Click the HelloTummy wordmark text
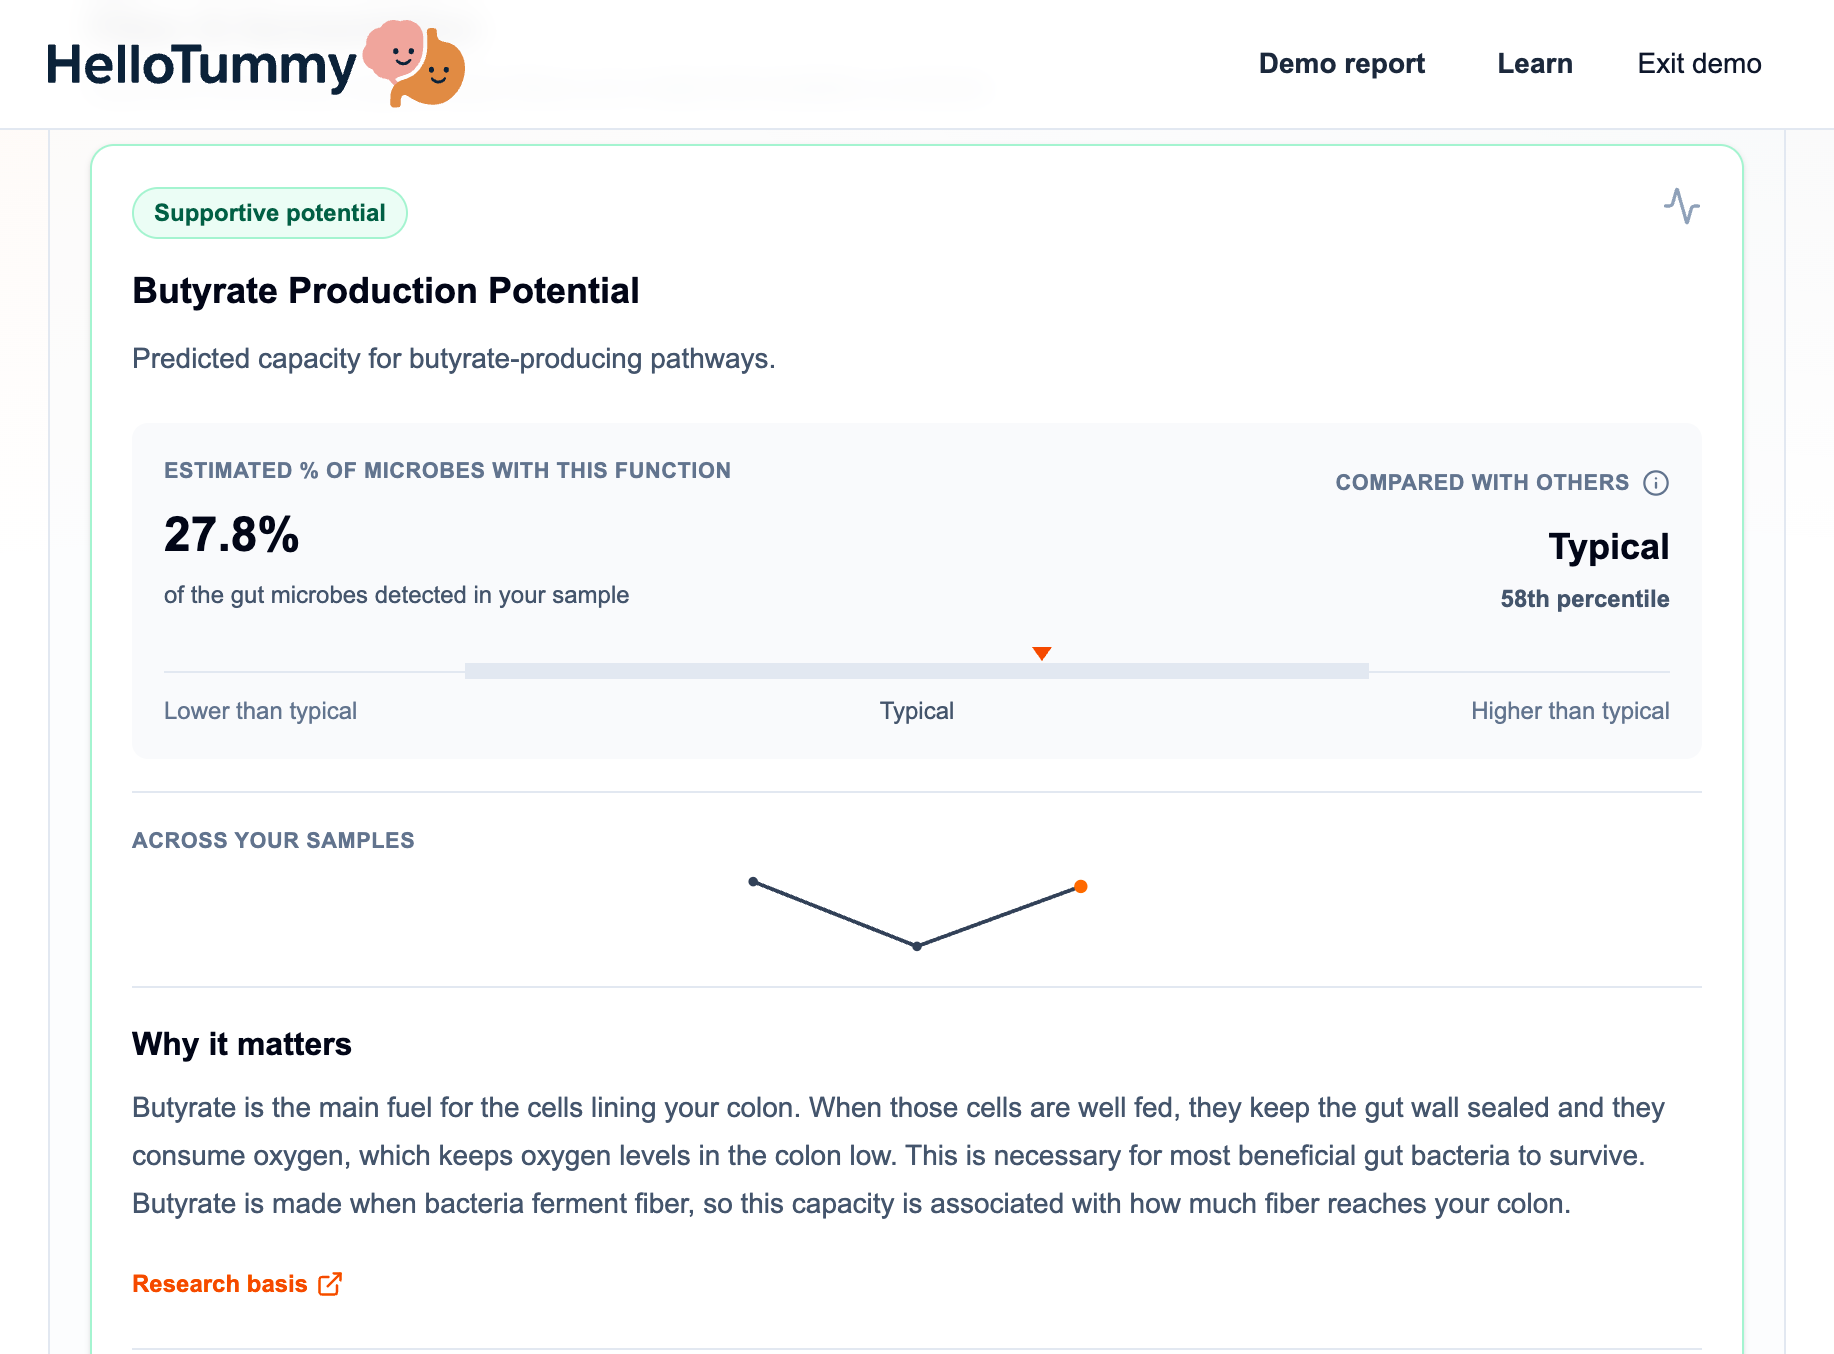 coord(201,66)
